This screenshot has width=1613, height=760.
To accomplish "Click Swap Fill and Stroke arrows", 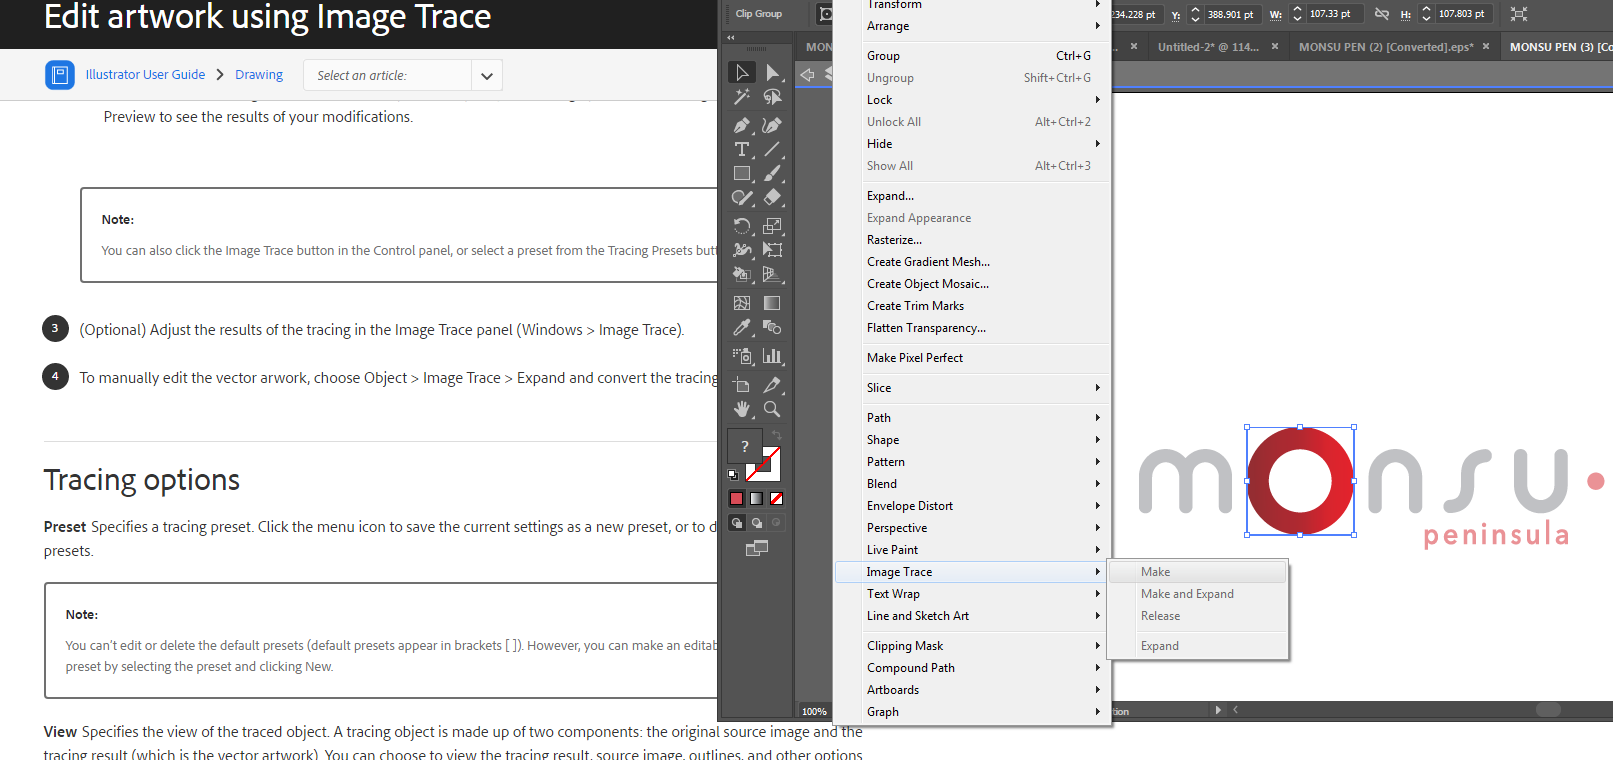I will click(x=776, y=435).
